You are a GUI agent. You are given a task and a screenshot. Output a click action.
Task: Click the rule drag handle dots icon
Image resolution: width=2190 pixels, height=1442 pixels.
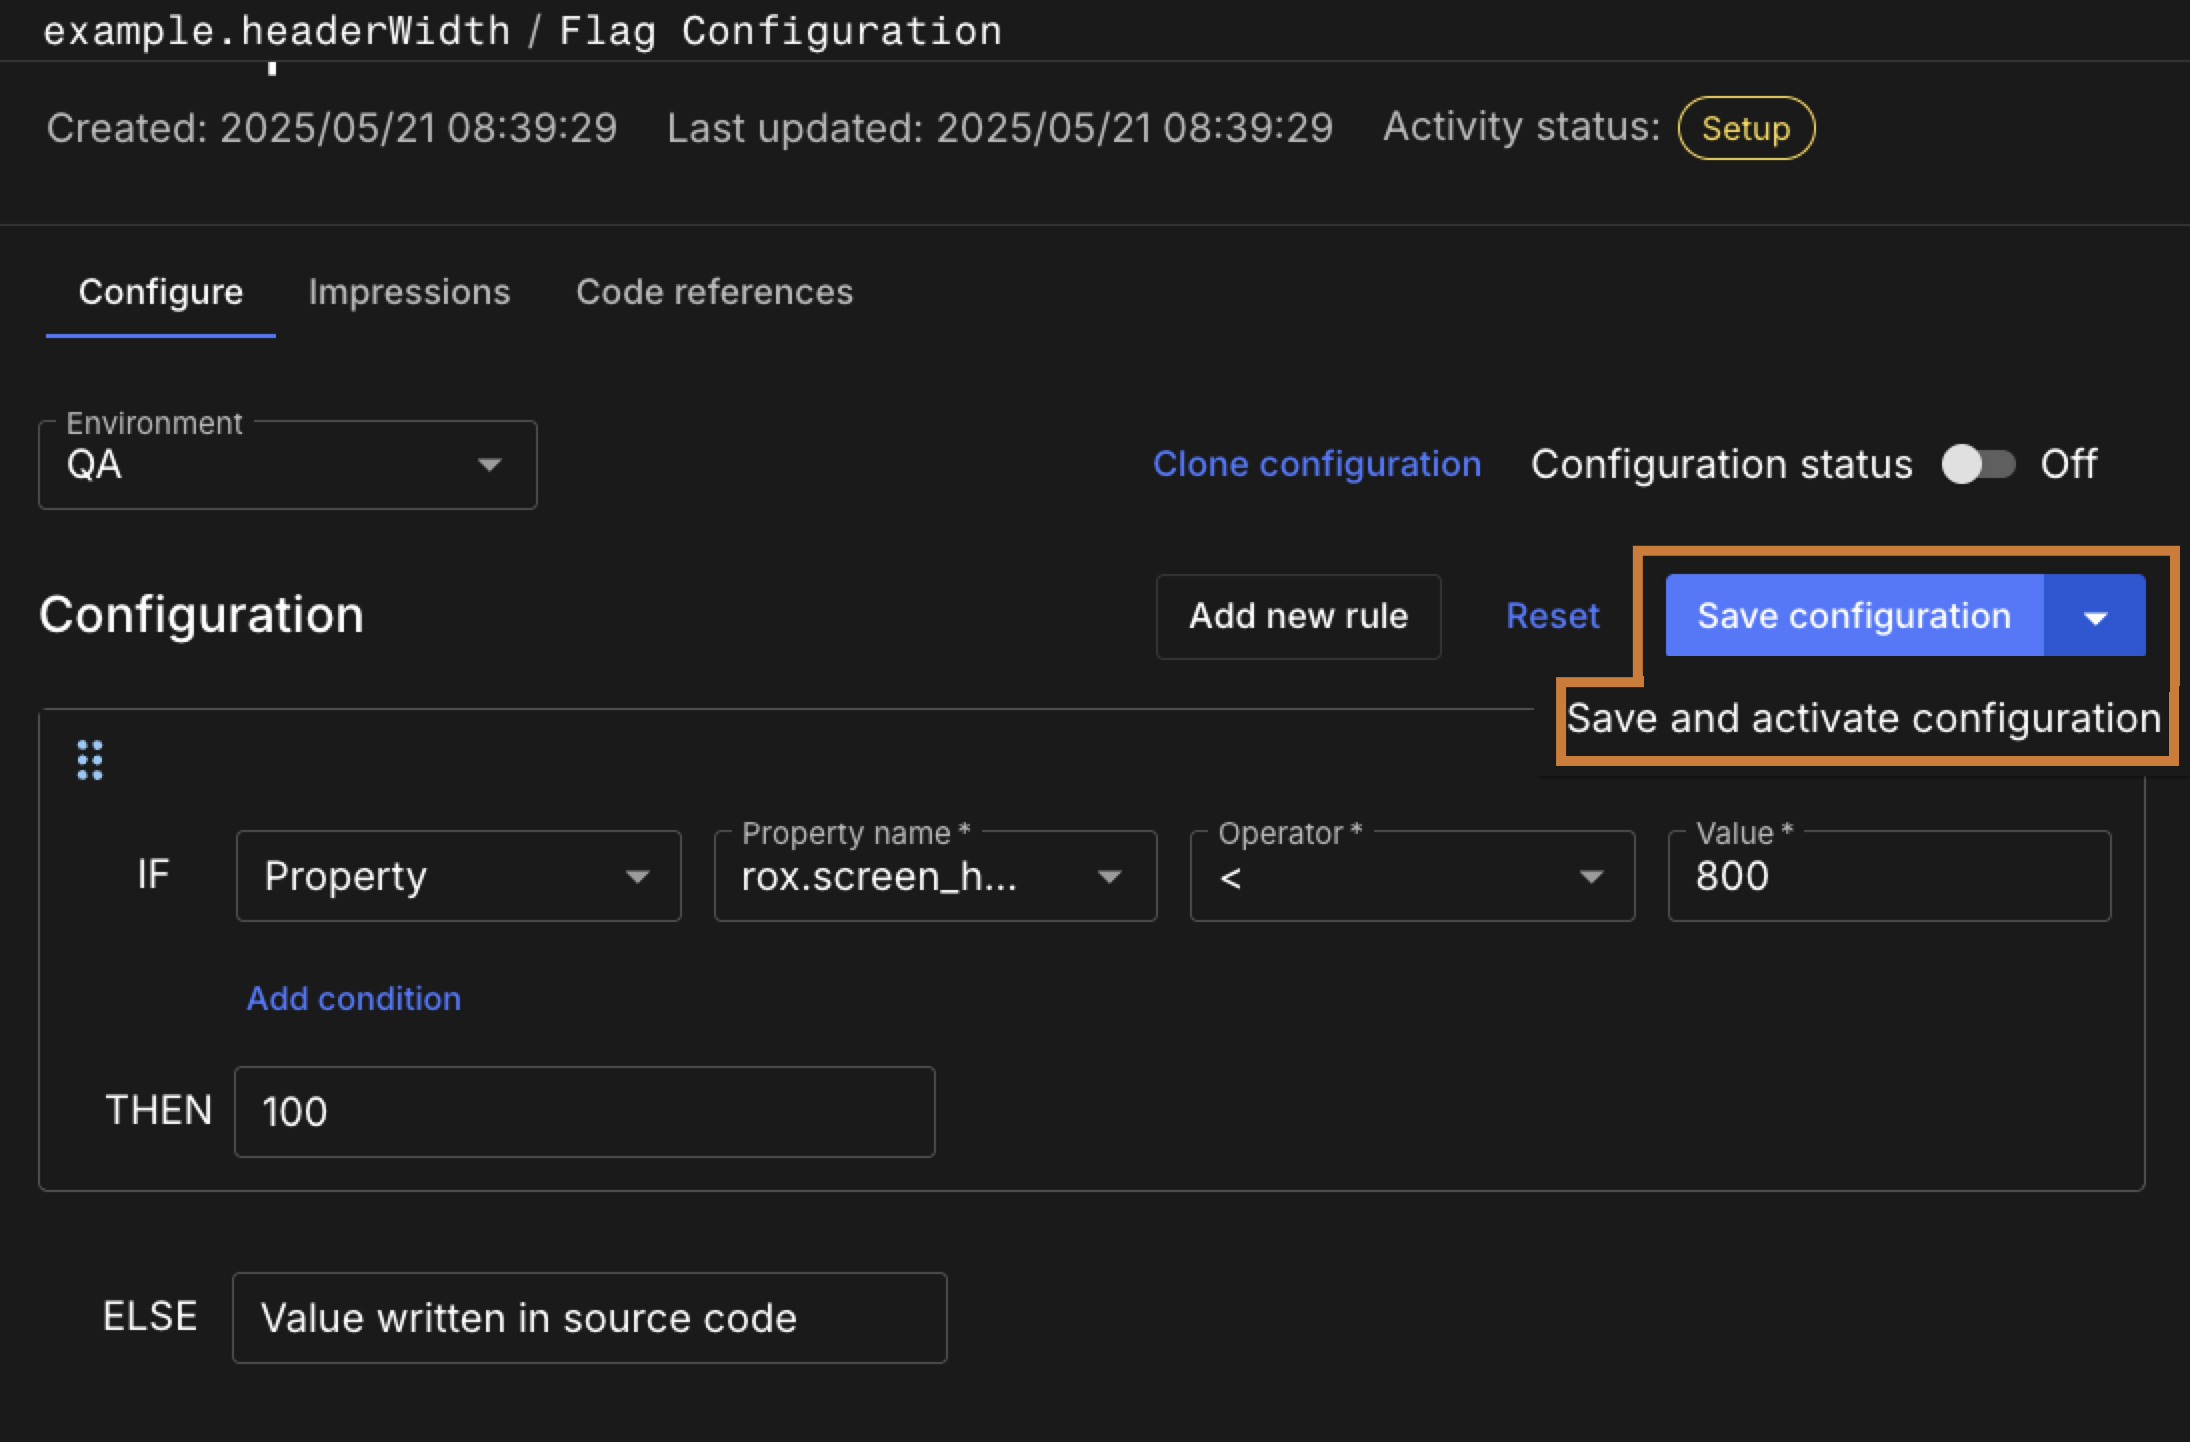tap(90, 760)
